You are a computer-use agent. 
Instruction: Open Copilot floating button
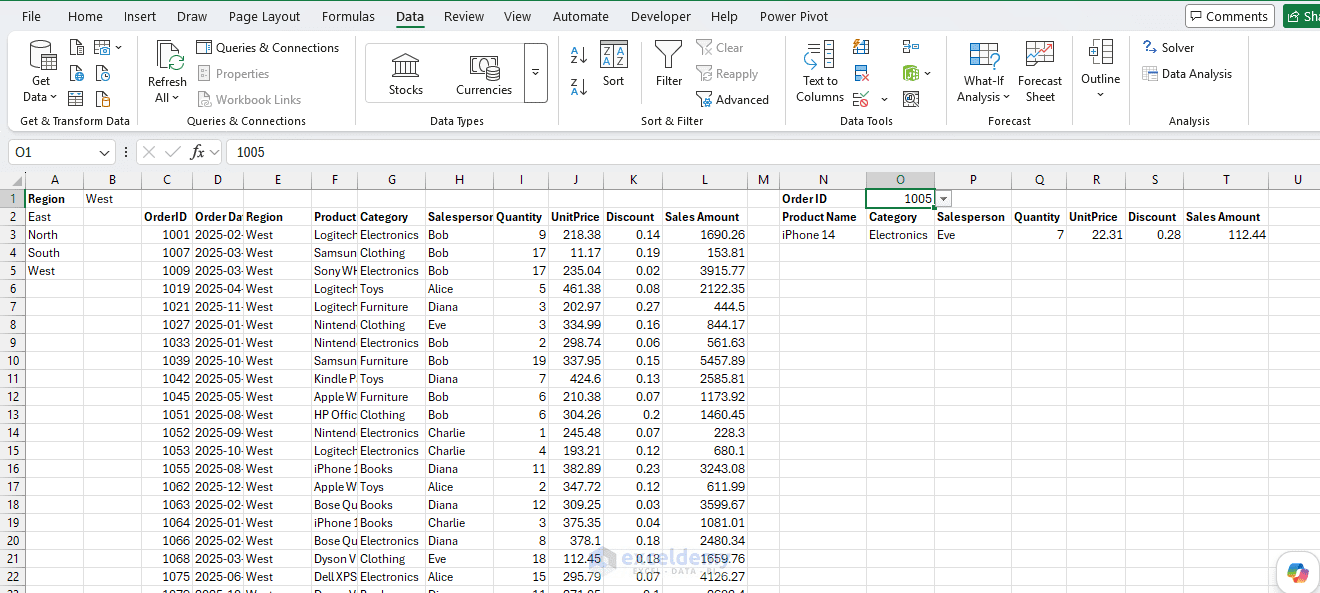(1297, 572)
